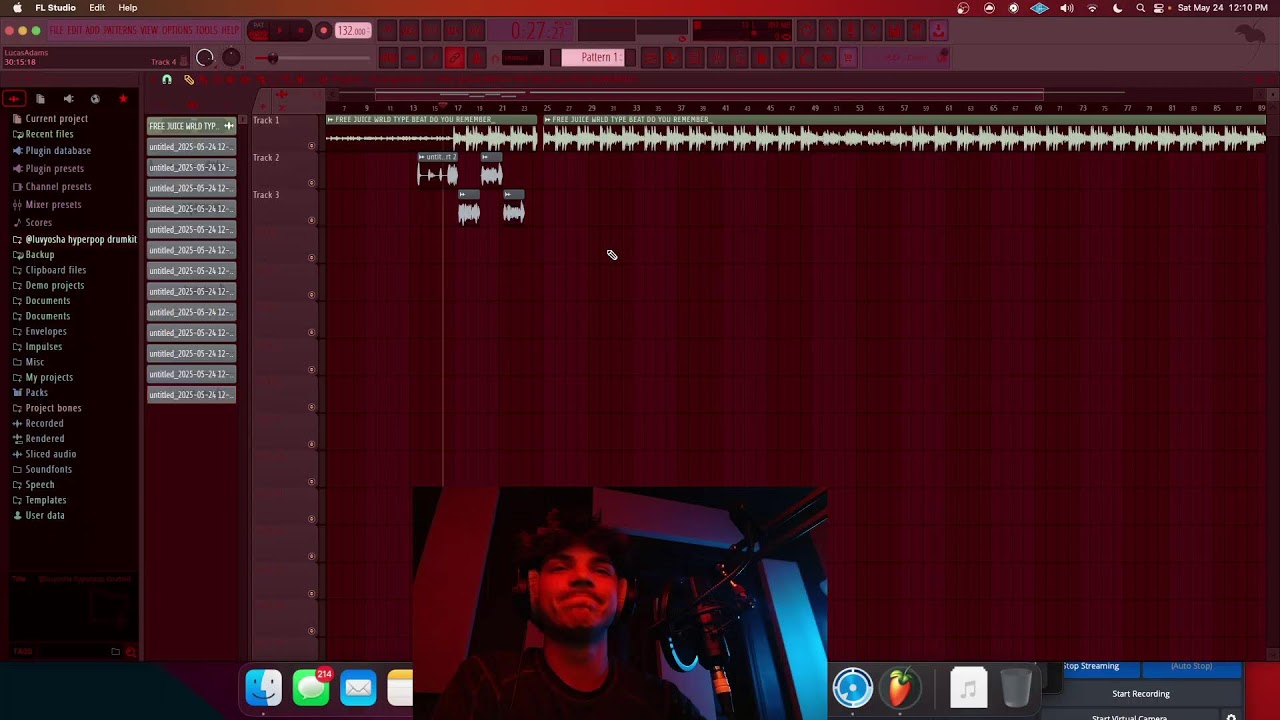
Task: Click the FL Studio stop button
Action: click(301, 31)
